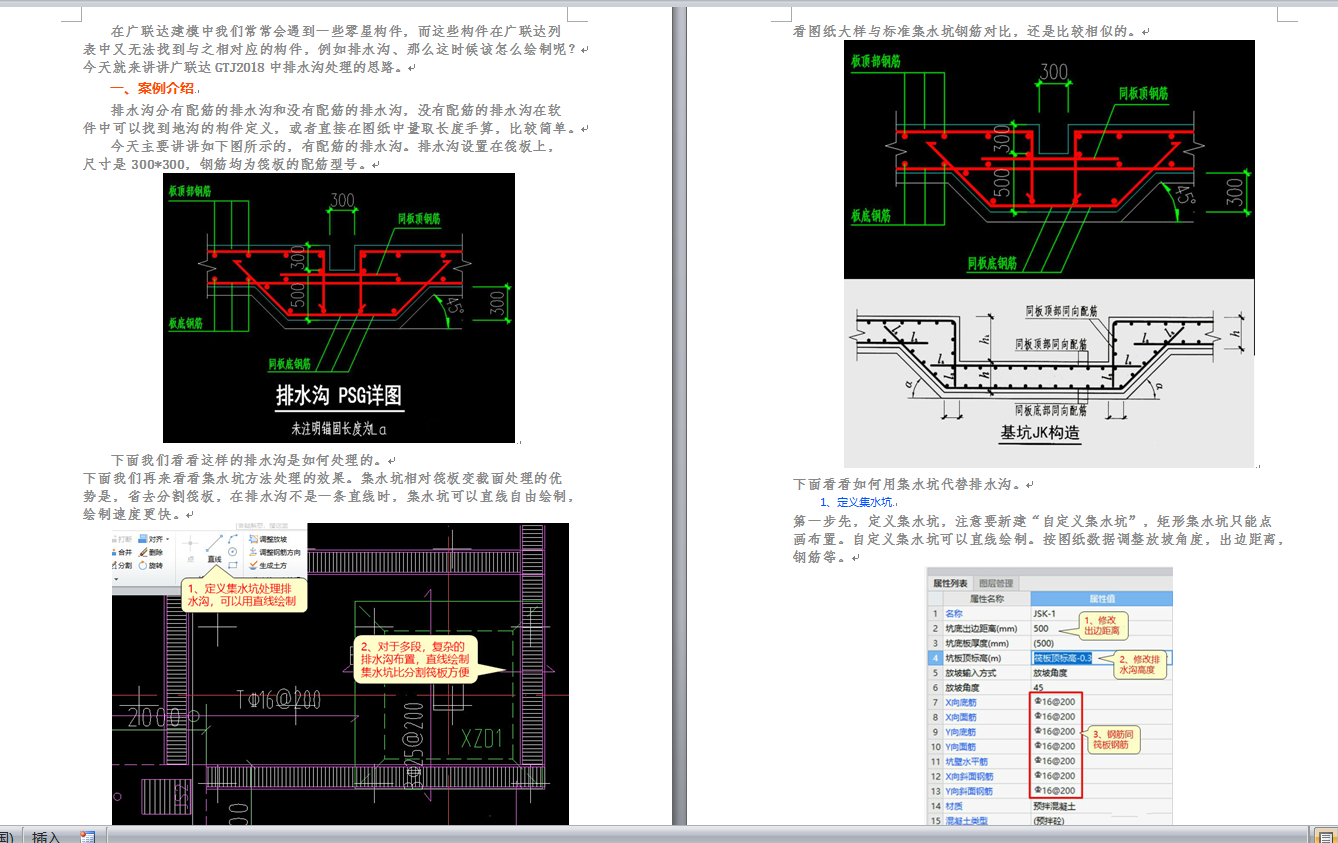The height and width of the screenshot is (843, 1338).
Task: Click the 调整放坡 tool icon
Action: tap(253, 539)
